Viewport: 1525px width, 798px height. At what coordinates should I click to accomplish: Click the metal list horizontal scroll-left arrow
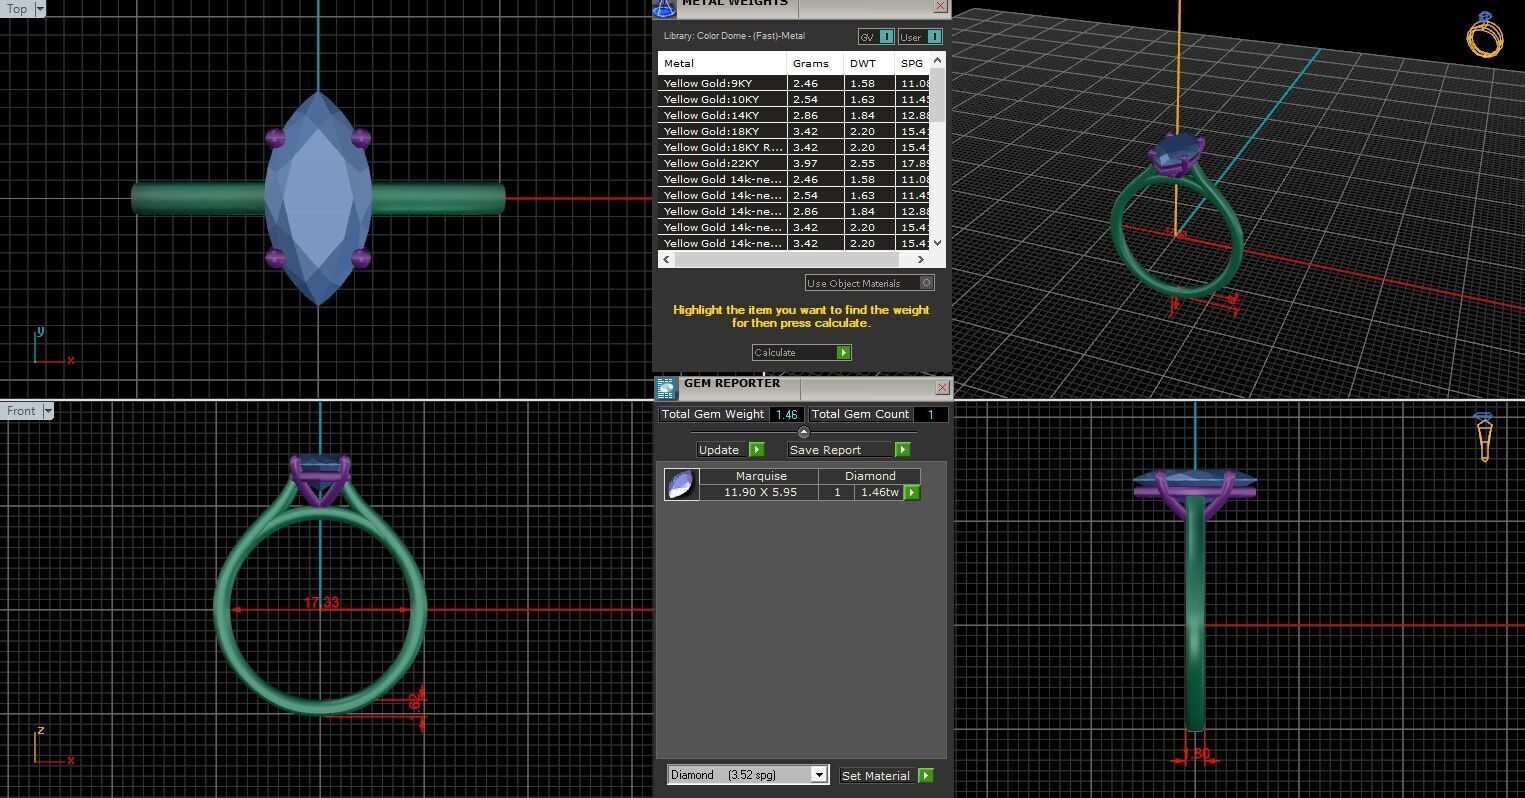665,260
